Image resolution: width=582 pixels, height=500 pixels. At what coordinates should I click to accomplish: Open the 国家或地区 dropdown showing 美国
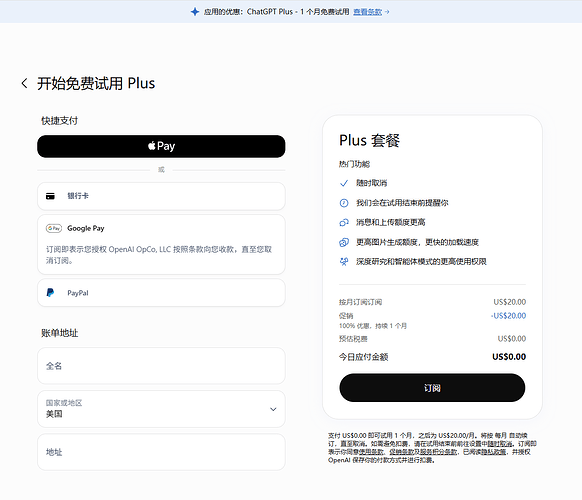coord(161,409)
